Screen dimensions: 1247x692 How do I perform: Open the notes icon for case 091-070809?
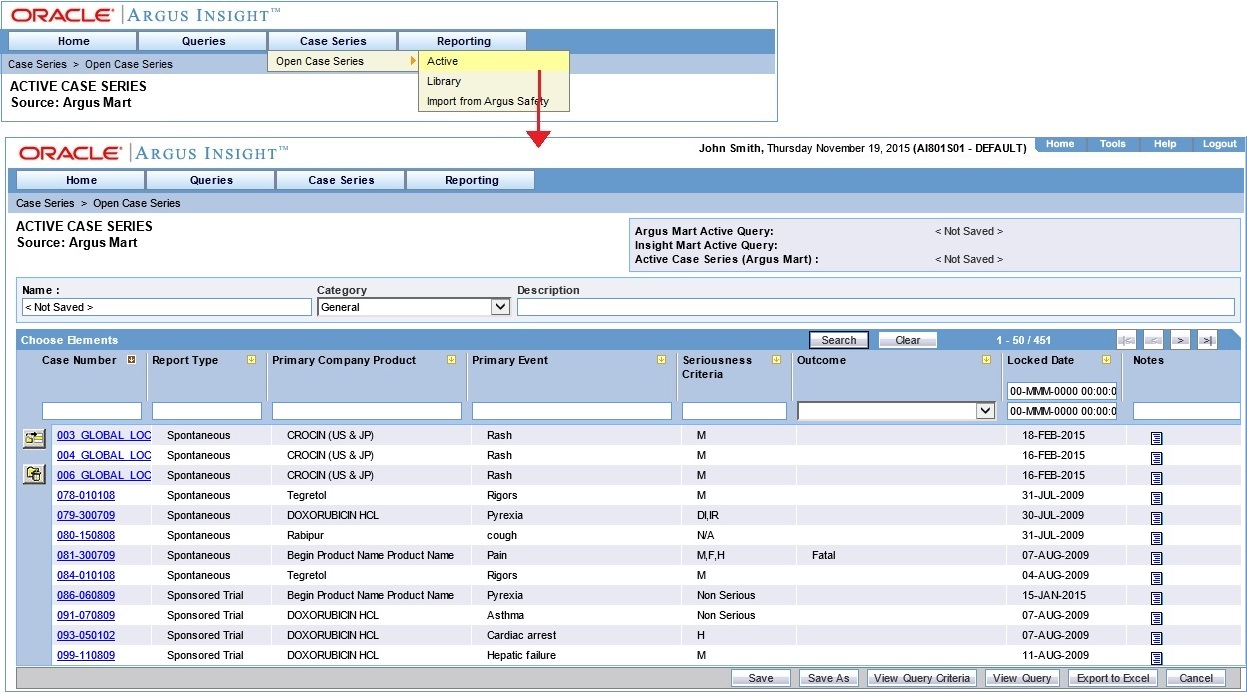click(x=1156, y=618)
